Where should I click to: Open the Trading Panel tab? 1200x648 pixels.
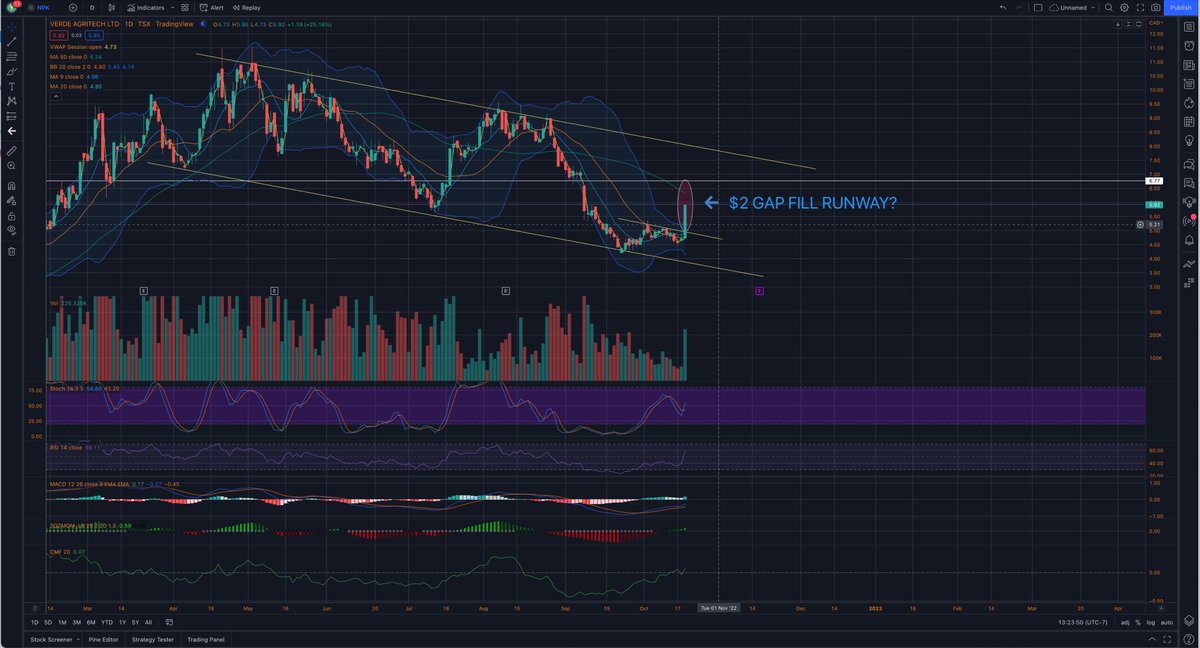(206, 639)
